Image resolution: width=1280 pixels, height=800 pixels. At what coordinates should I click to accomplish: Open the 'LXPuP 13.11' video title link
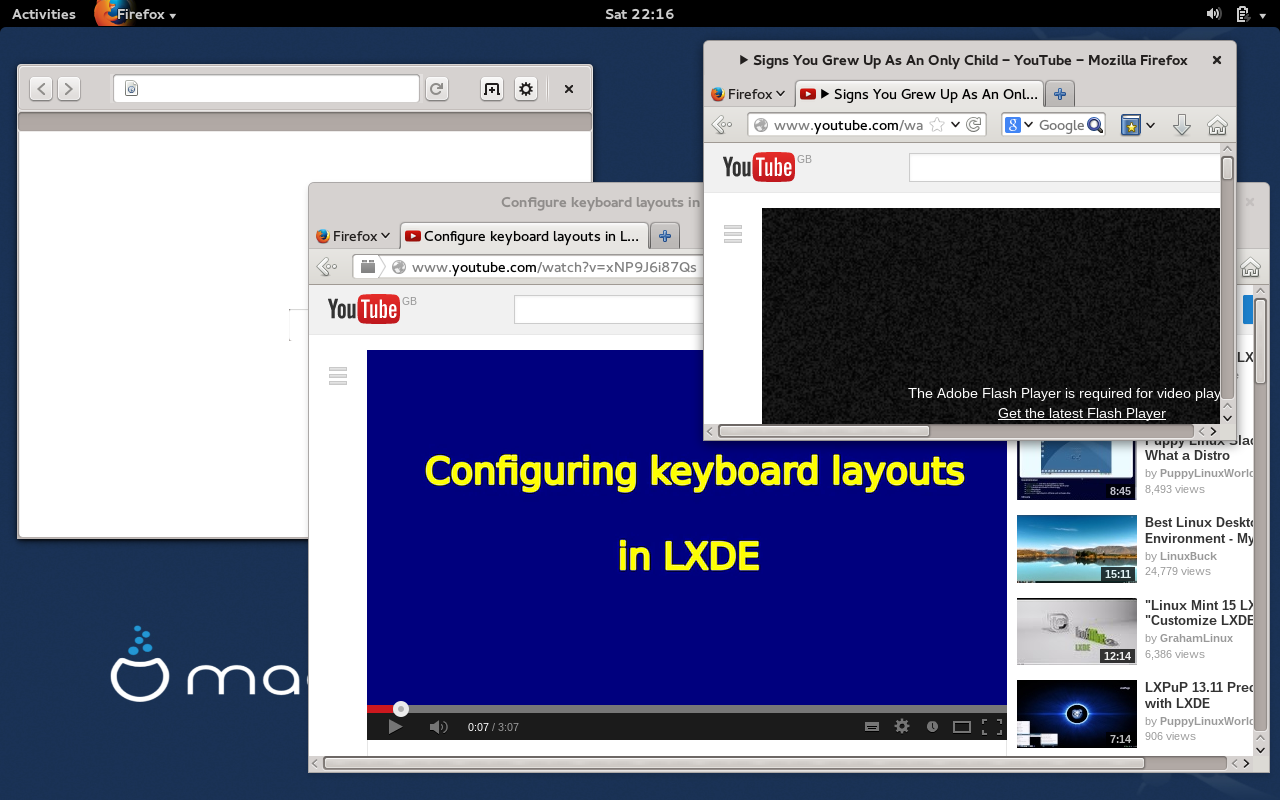pyautogui.click(x=1199, y=695)
